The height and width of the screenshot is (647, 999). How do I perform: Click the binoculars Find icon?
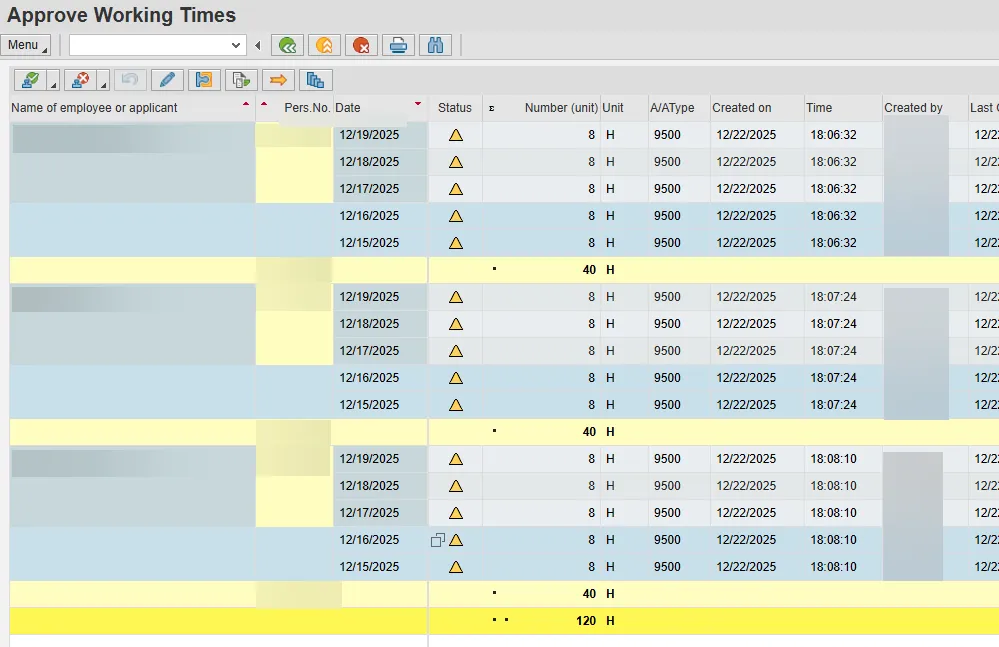tap(435, 45)
